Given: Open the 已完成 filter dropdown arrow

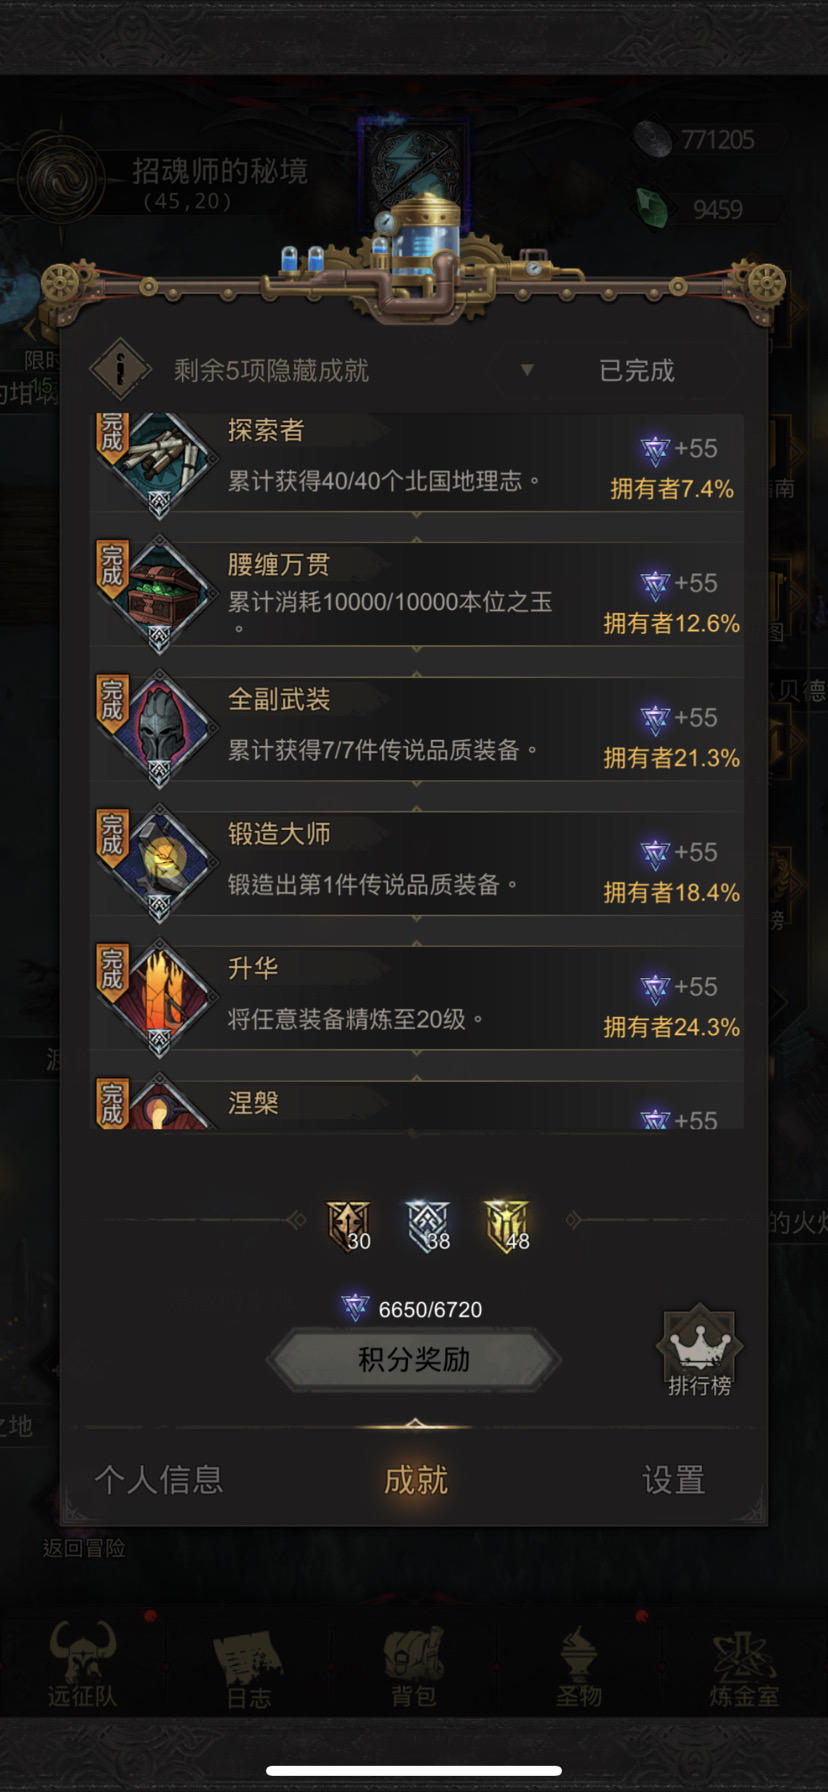Looking at the screenshot, I should (527, 370).
